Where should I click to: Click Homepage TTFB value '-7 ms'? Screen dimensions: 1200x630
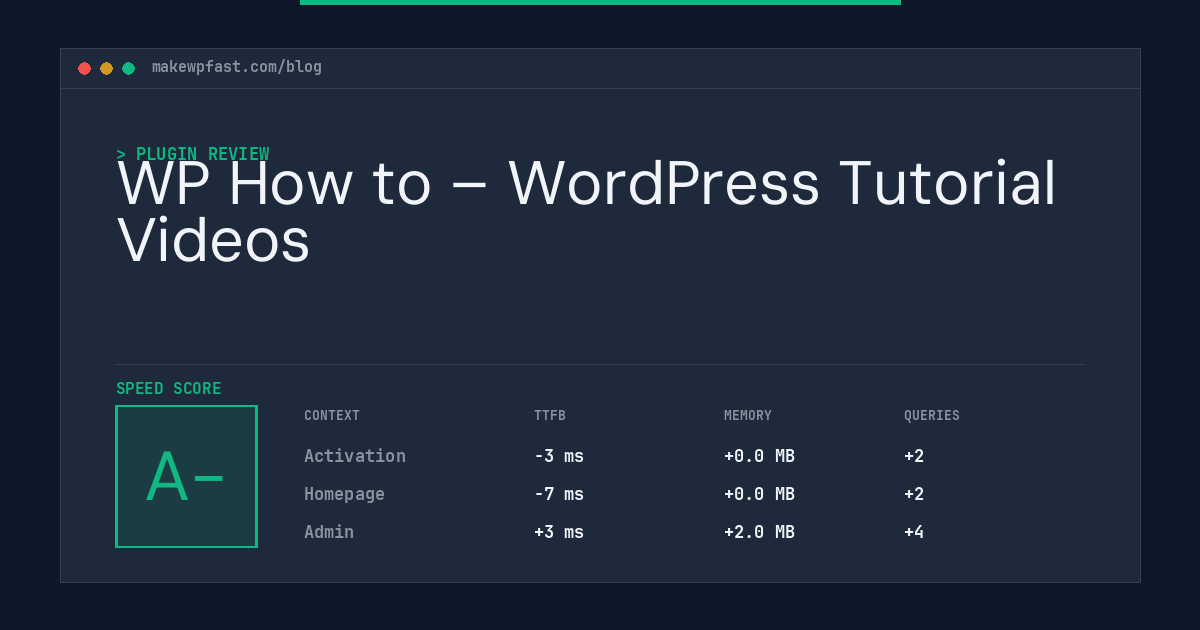(x=559, y=494)
